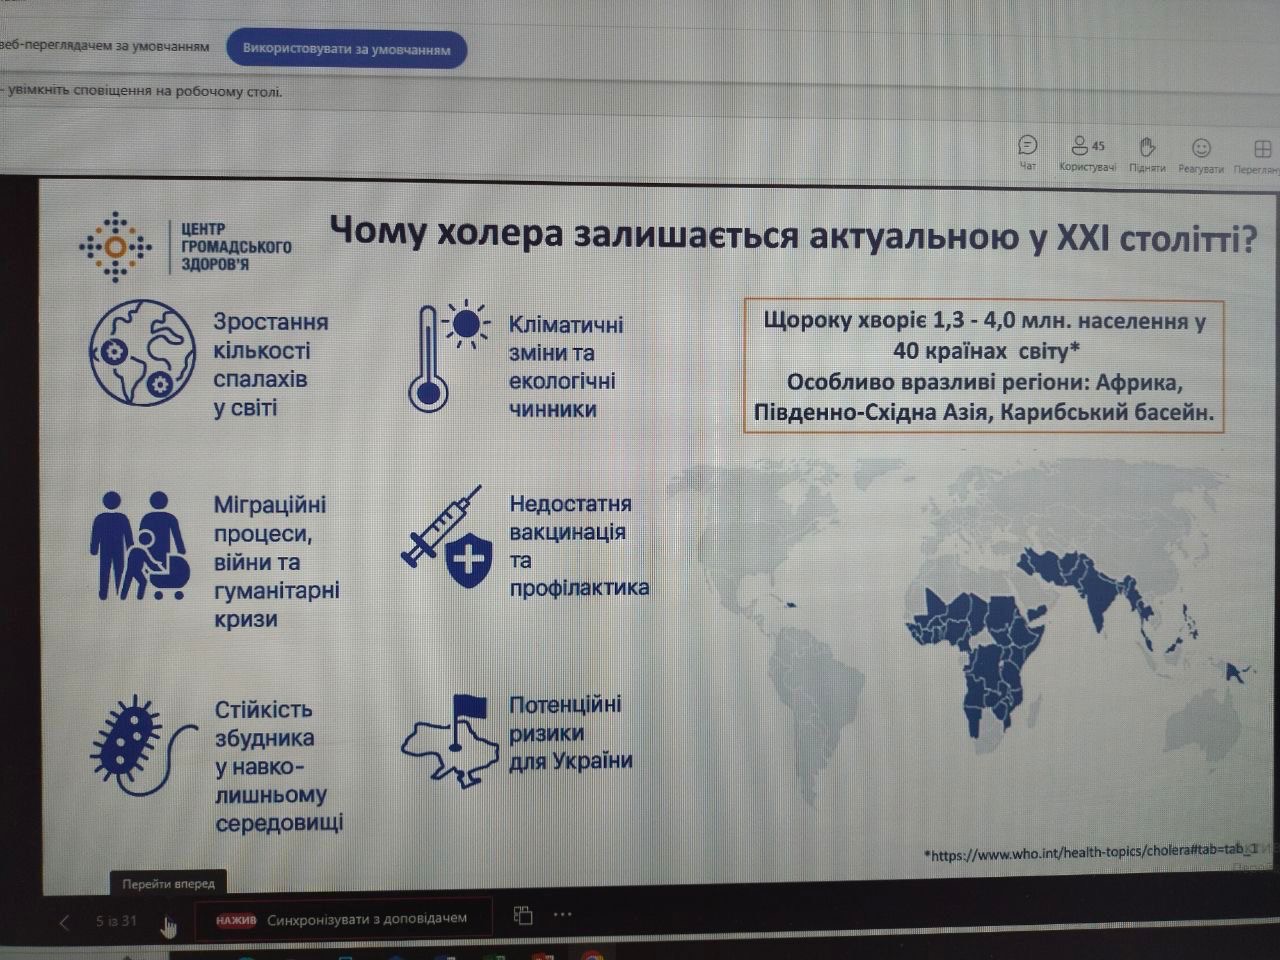Screen dimensions: 1280x960
Task: Go to the previous slide arrow
Action: point(65,921)
